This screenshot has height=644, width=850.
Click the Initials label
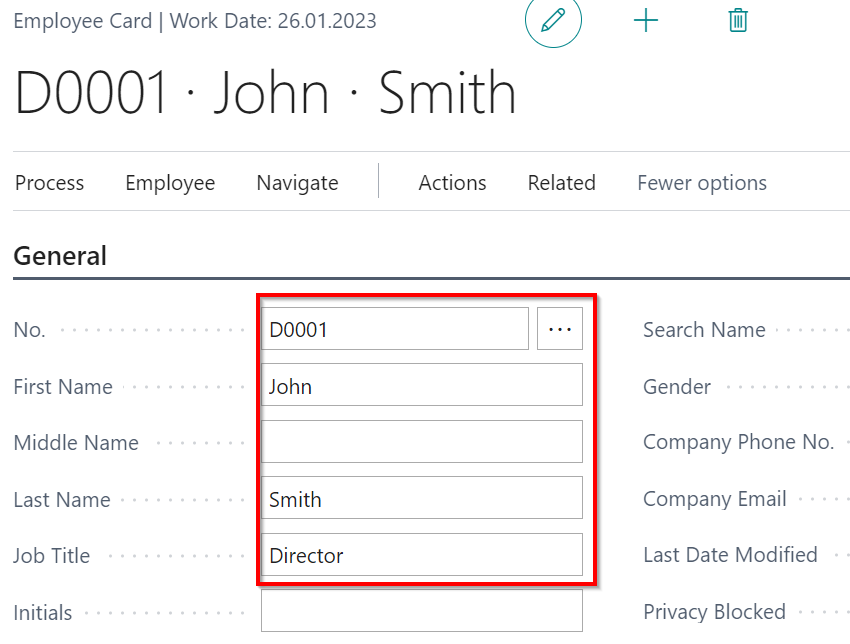coord(43,613)
